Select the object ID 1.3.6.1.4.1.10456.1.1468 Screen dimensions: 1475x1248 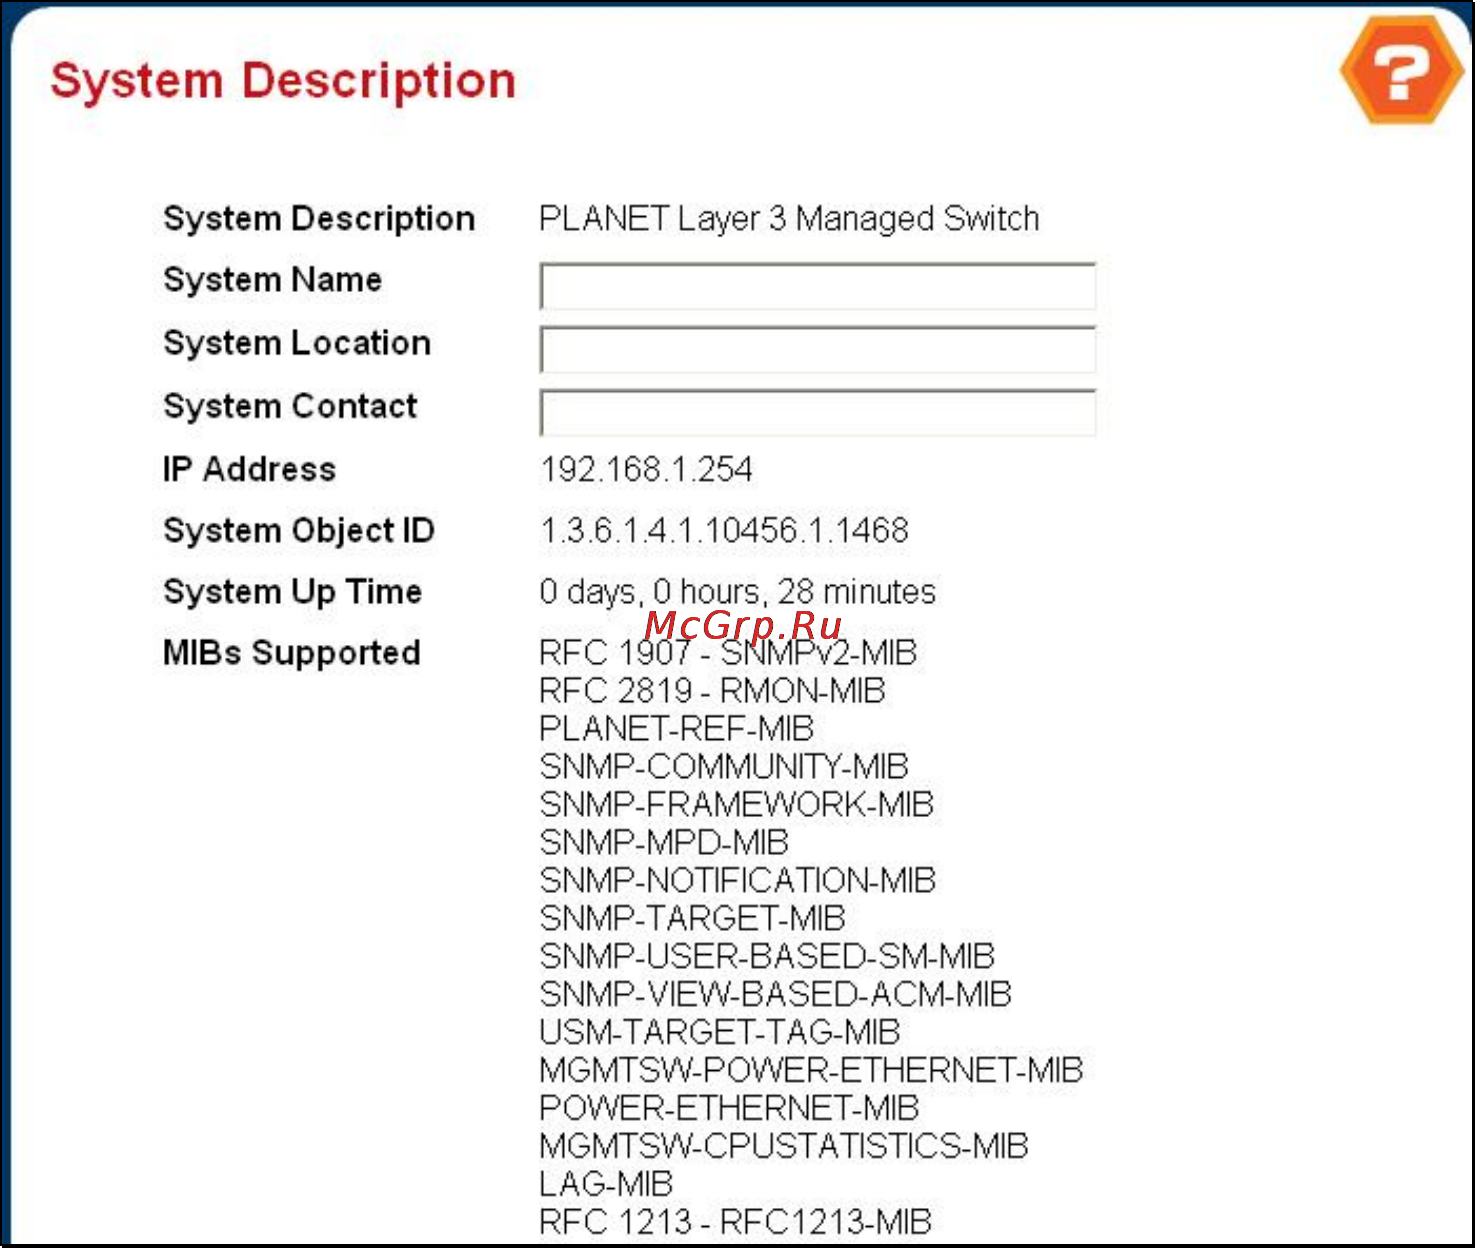[724, 530]
